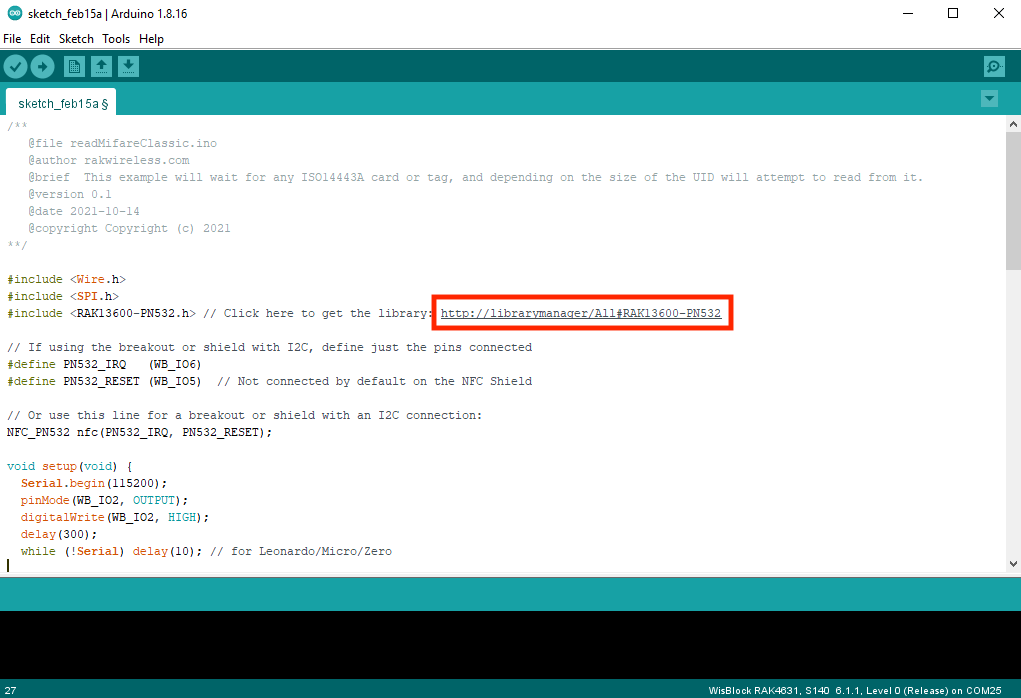The width and height of the screenshot is (1021, 698).
Task: Click the black console output area
Action: tap(510, 645)
